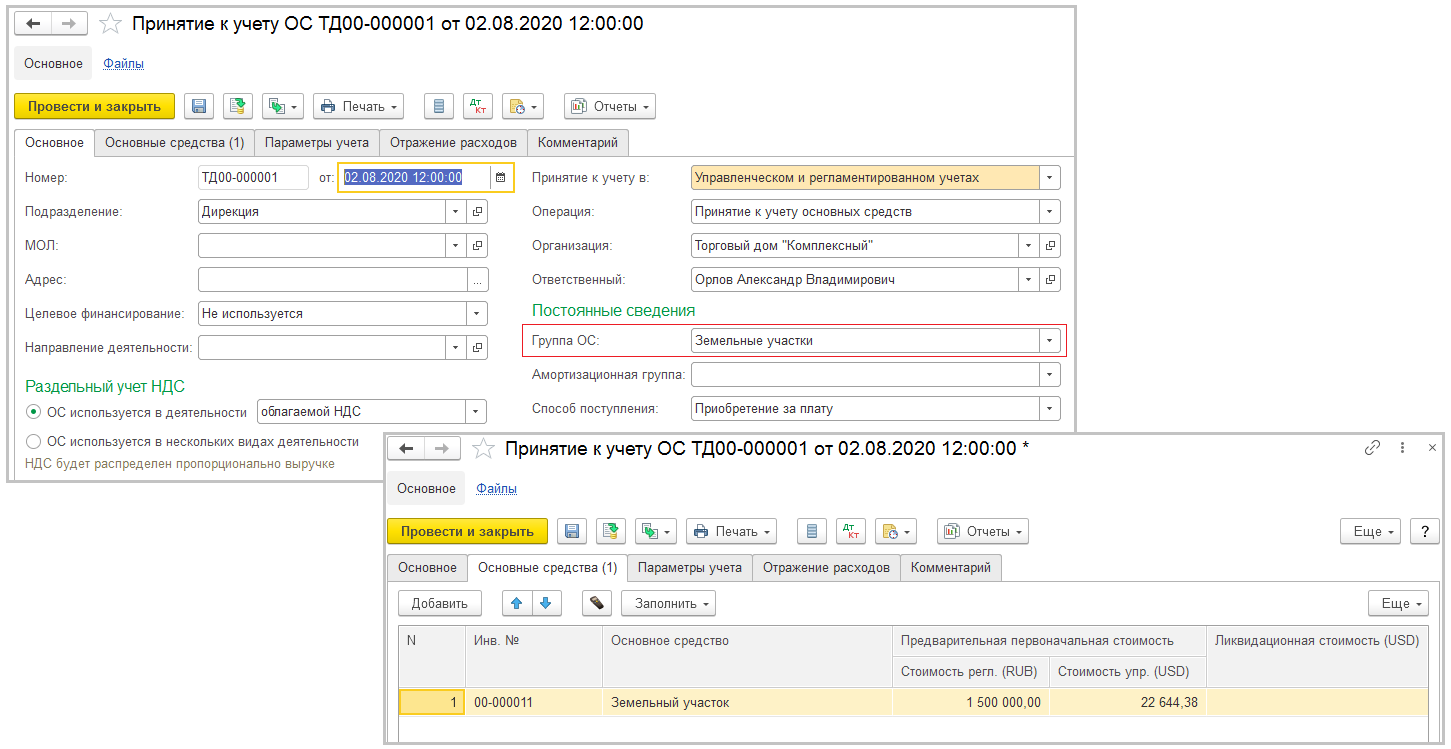Expand облагаемой НДС dropdown
This screenshot has width=1451, height=749.
476,412
